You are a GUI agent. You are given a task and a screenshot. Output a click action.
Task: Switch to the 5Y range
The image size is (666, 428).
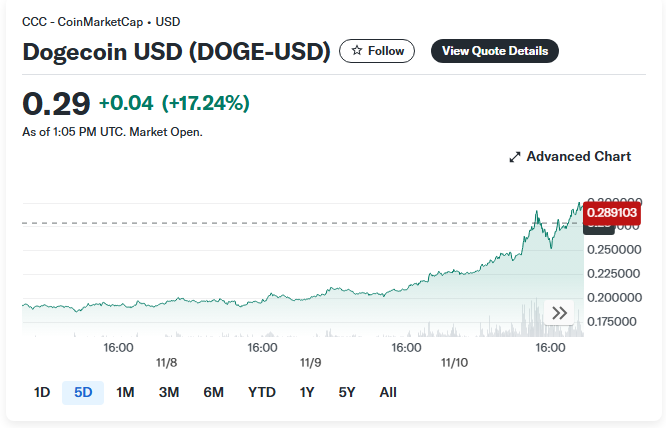coord(347,393)
